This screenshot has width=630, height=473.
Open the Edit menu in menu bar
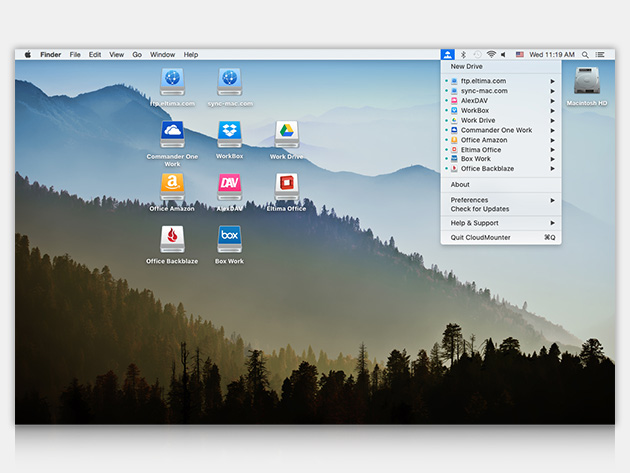tap(95, 55)
